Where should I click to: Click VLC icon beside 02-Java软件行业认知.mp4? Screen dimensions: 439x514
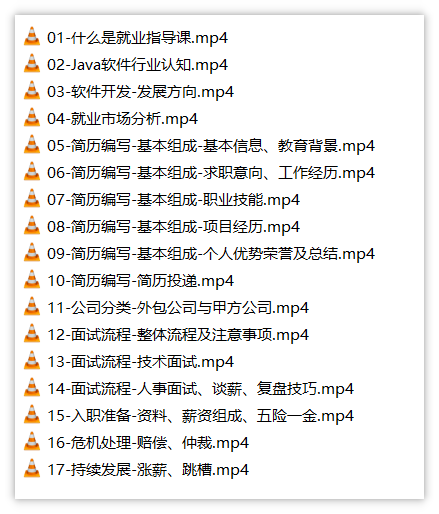tap(32, 63)
